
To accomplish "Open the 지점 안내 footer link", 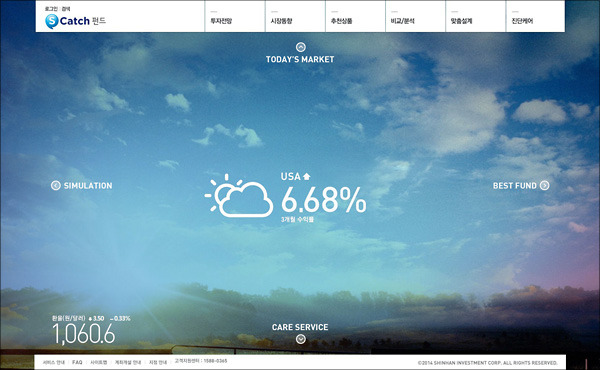I will click(158, 362).
